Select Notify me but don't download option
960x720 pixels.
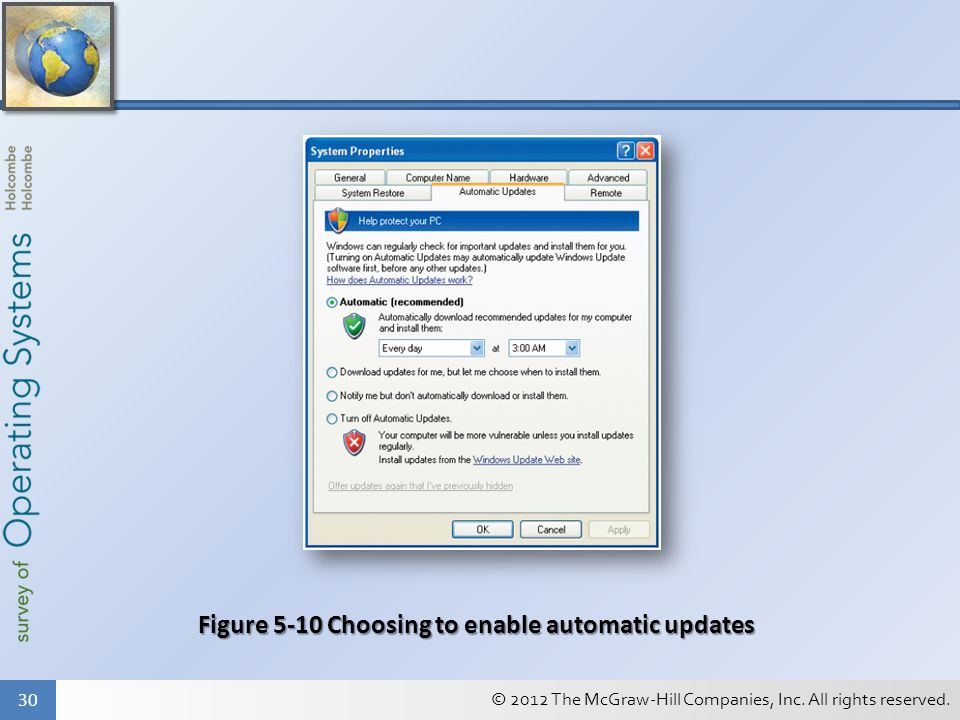332,396
